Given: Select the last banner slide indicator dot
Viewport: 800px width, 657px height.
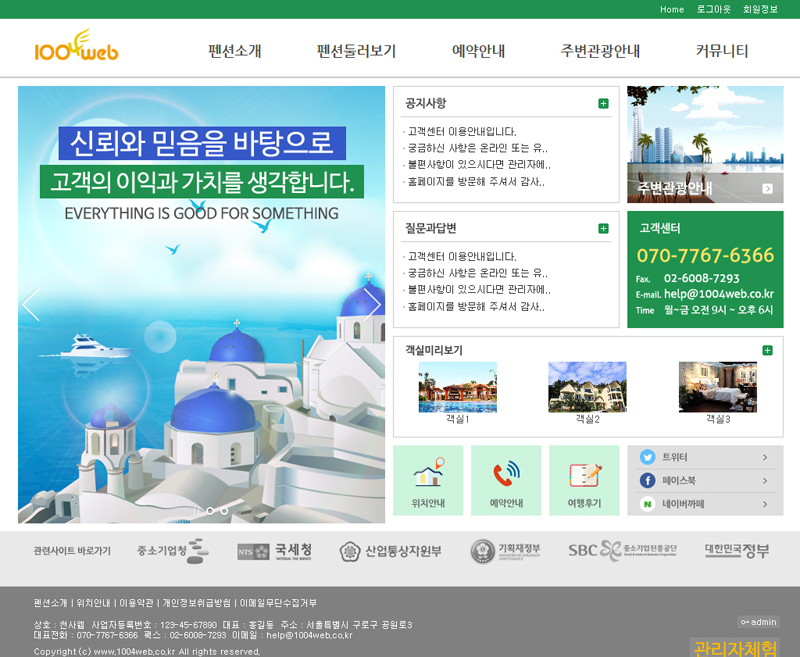Looking at the screenshot, I should tap(224, 511).
